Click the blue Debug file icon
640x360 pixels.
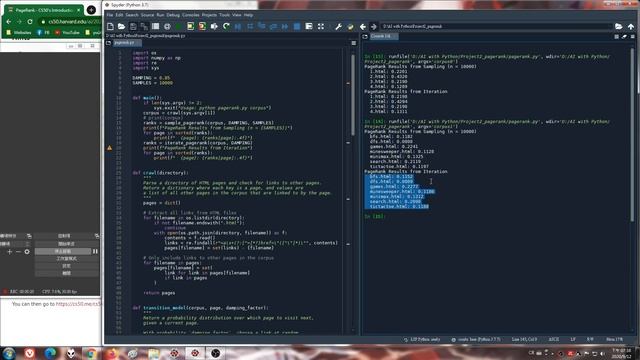(x=238, y=27)
